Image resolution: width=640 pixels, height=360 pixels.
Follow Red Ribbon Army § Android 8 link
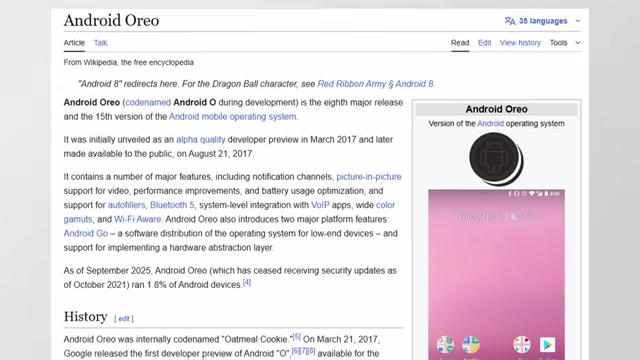[x=376, y=84]
